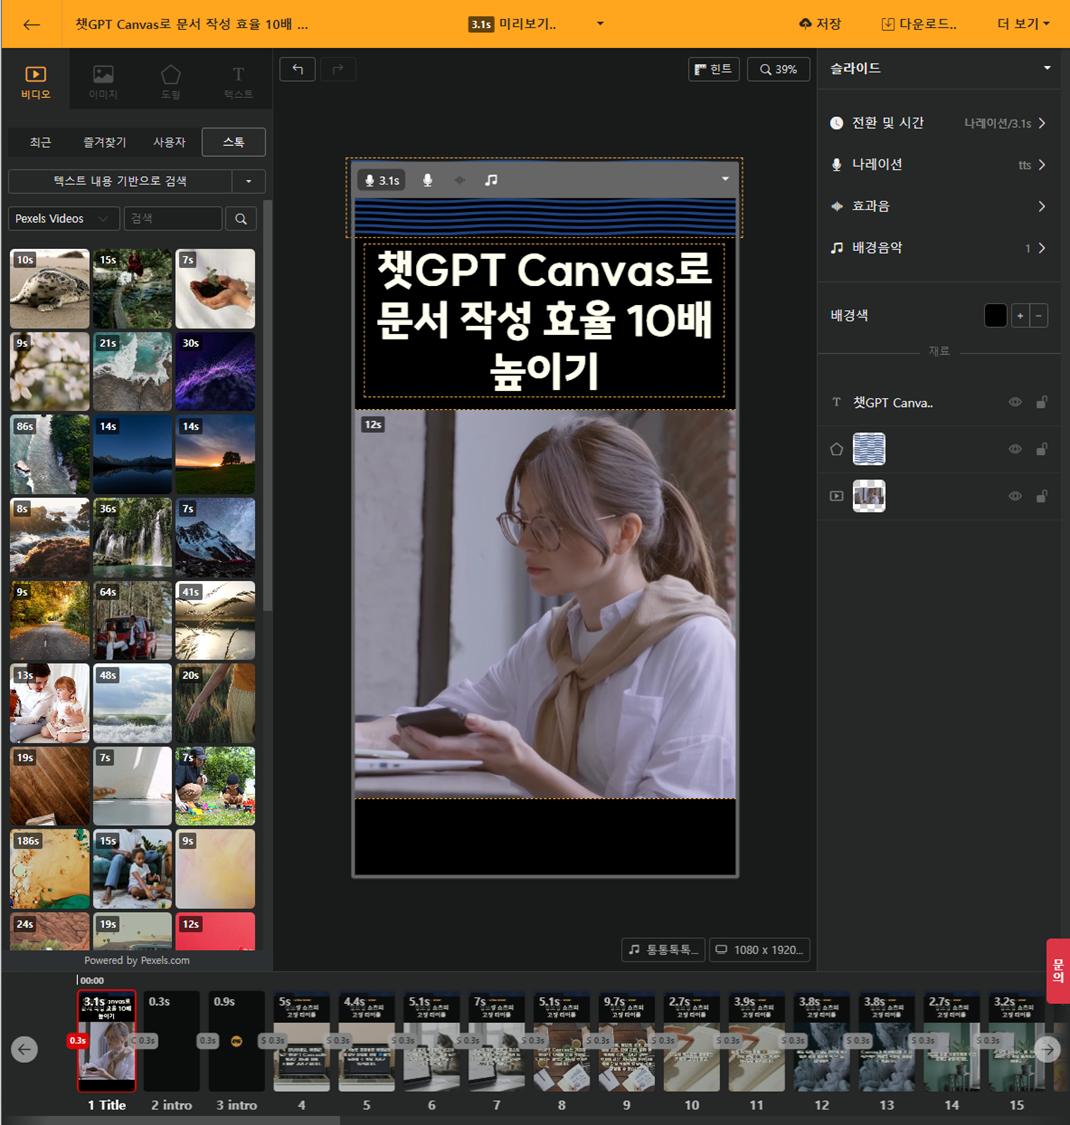
Task: Save the project with 저장
Action: point(820,24)
